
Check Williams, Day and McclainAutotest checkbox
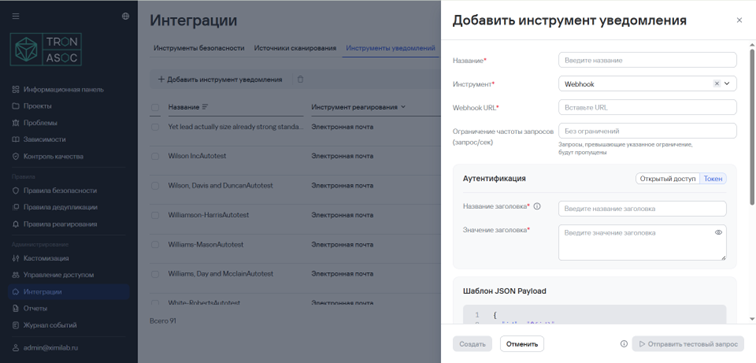pyautogui.click(x=155, y=274)
